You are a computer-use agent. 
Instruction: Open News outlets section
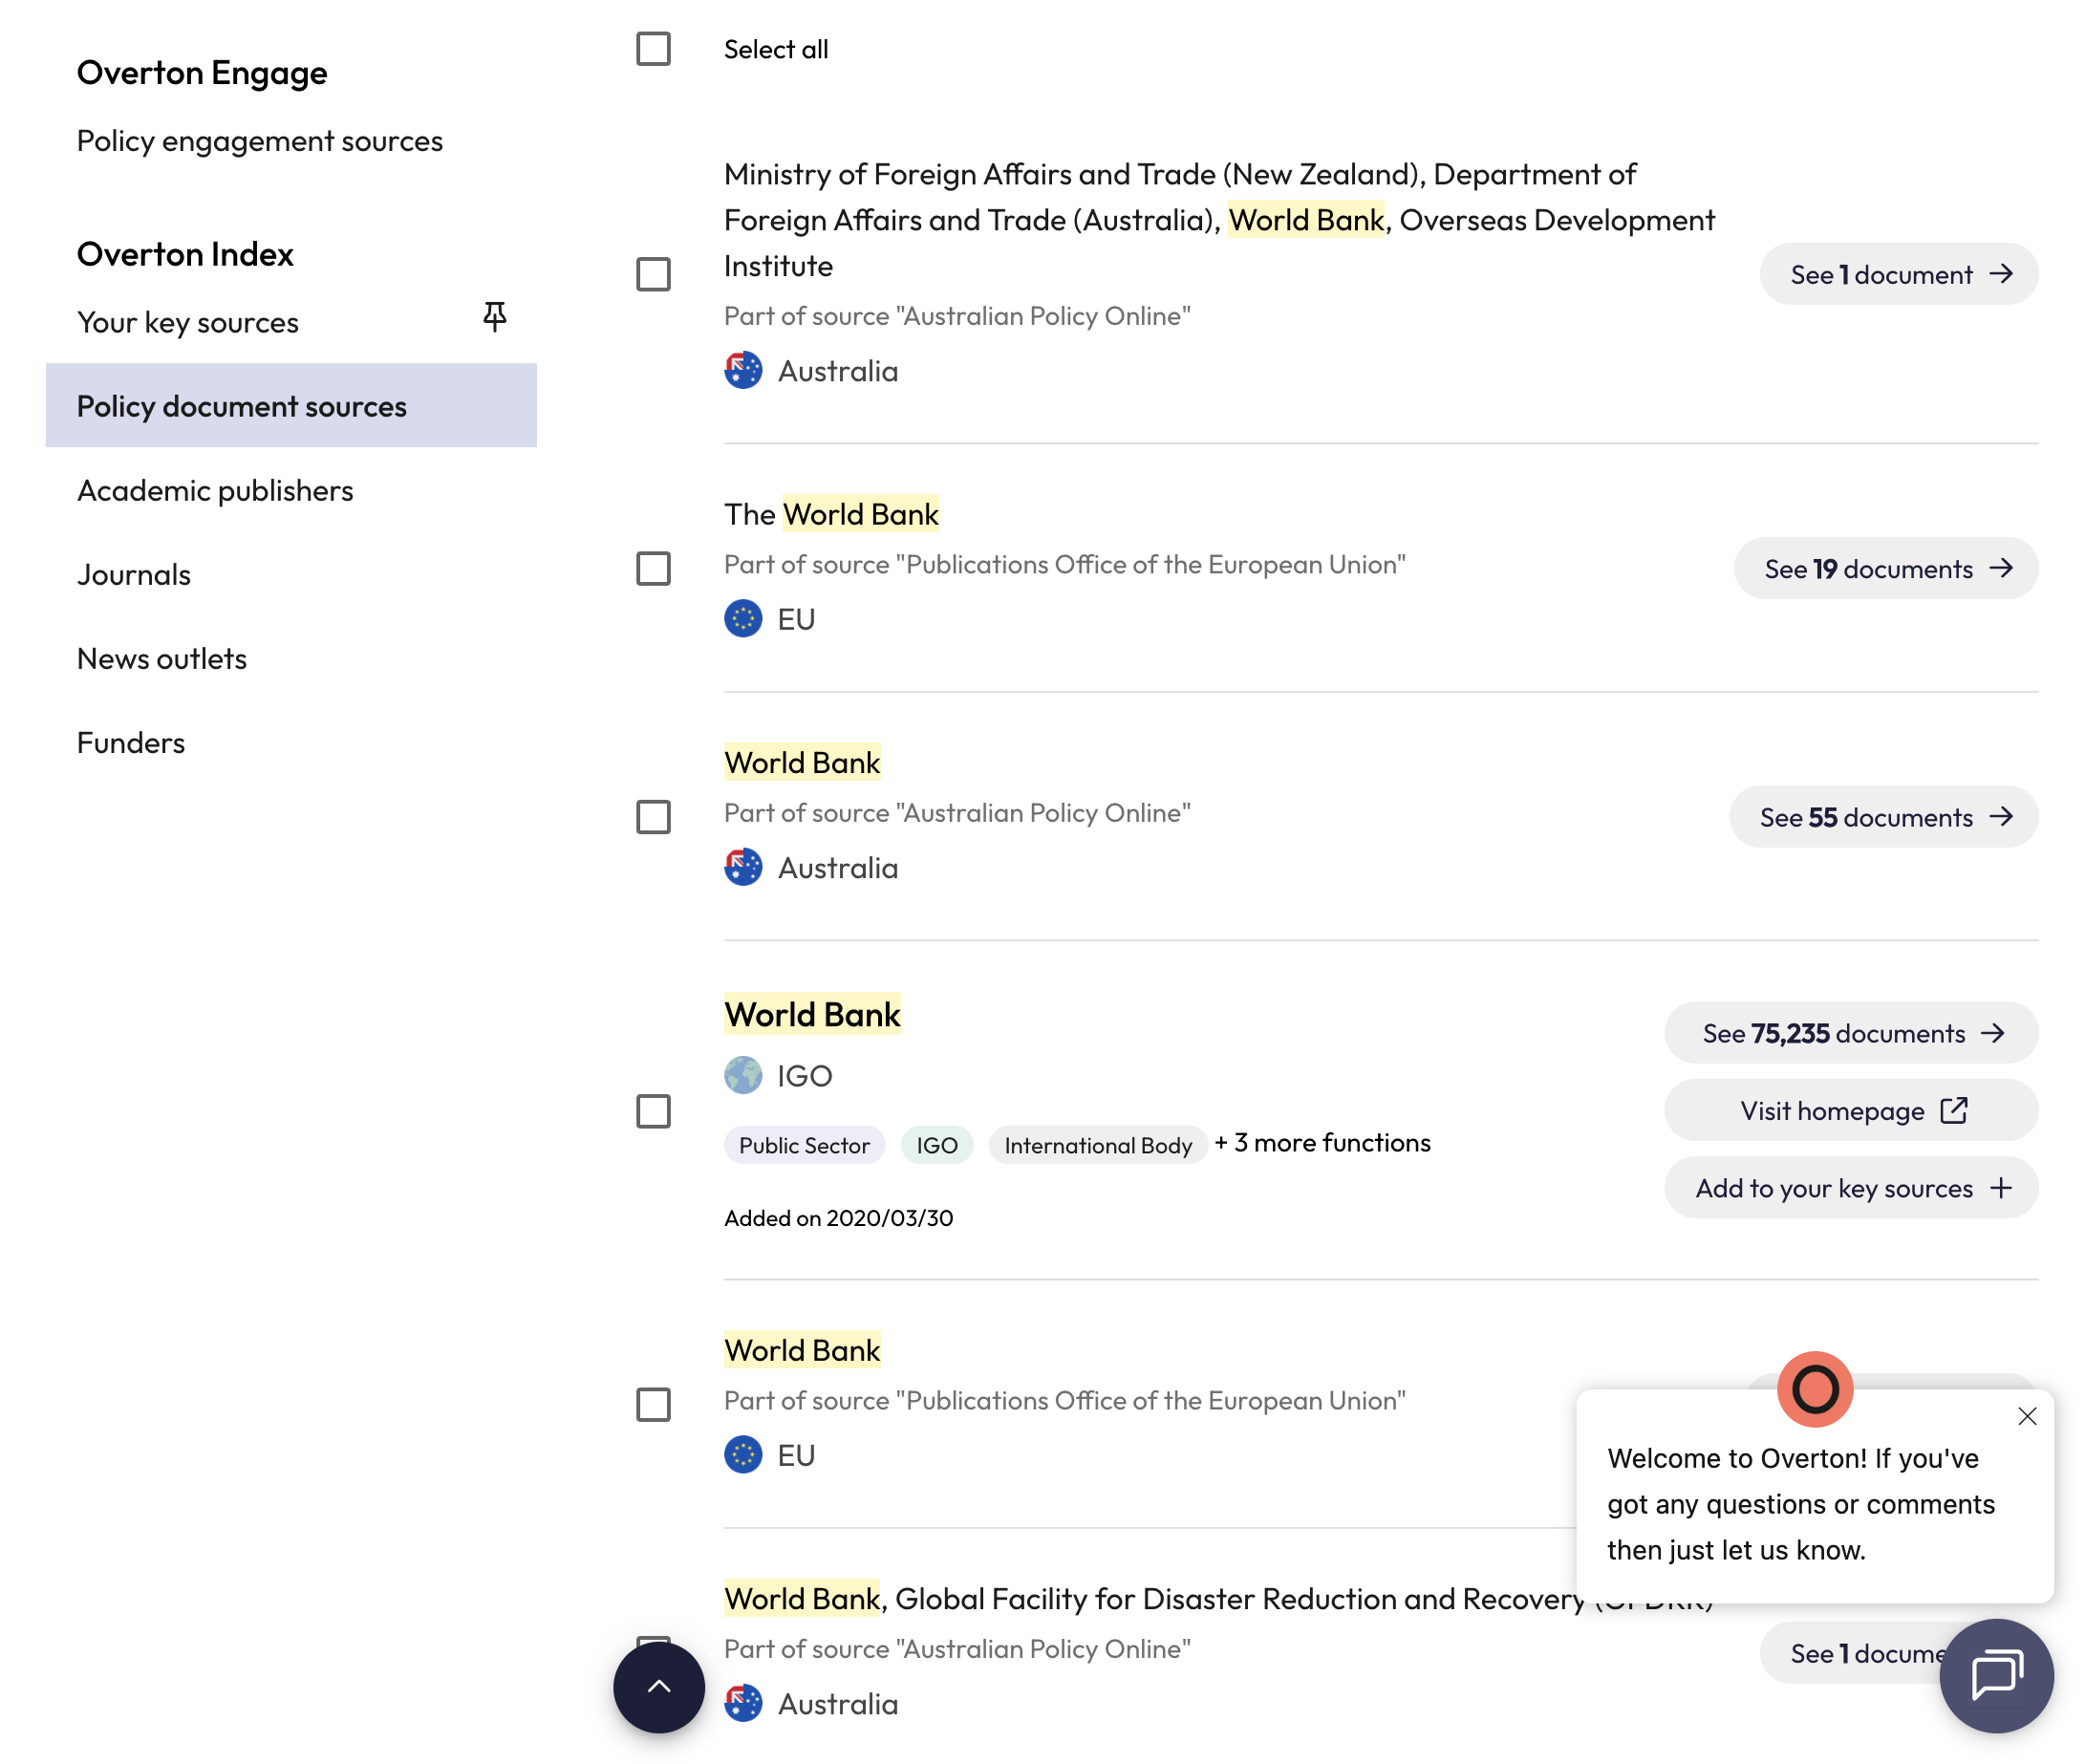(x=162, y=658)
